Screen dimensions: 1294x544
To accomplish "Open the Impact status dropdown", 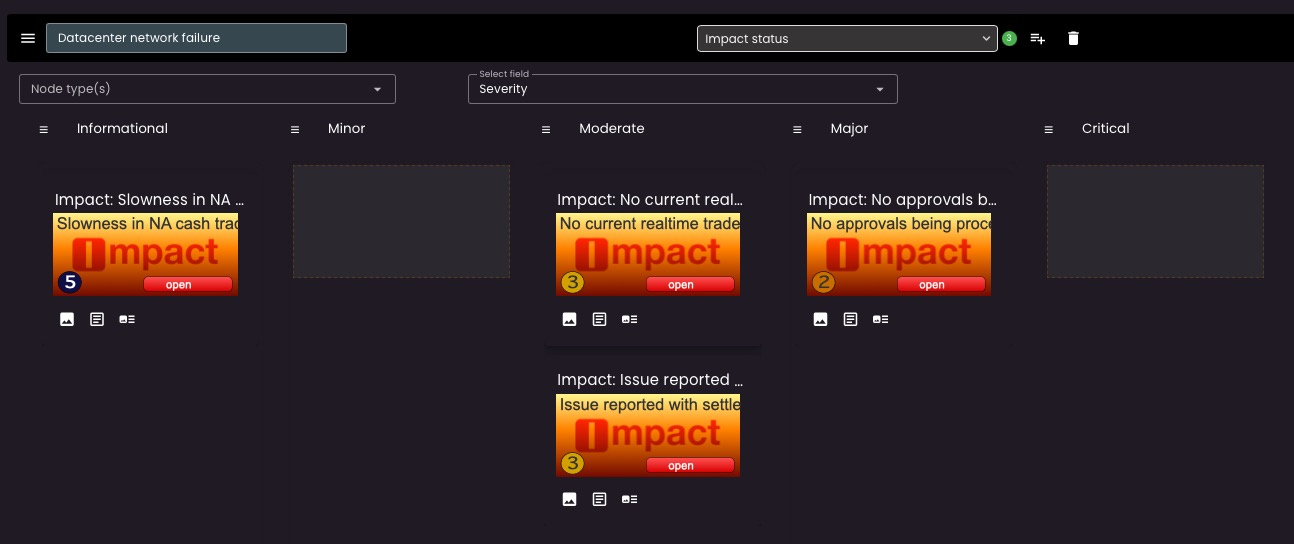I will click(846, 38).
